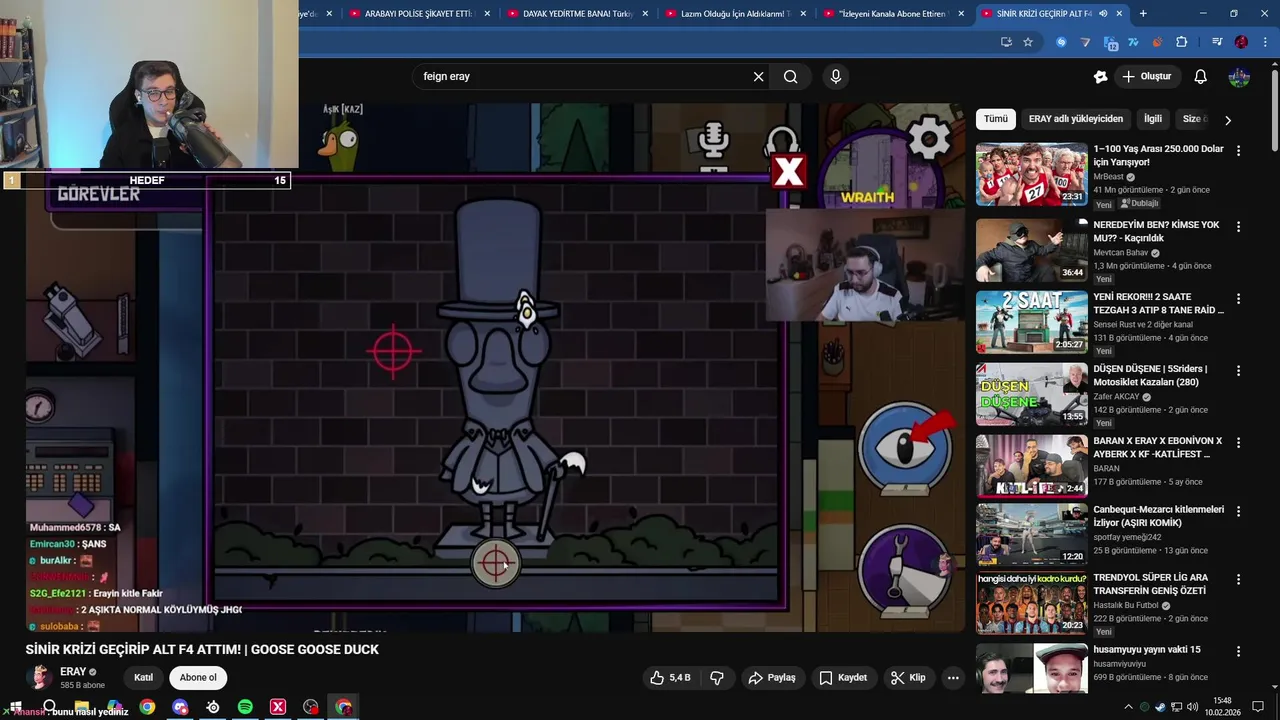Open the 1–100 Yaş Arası video thumbnail
The width and height of the screenshot is (1280, 720).
(x=1031, y=174)
